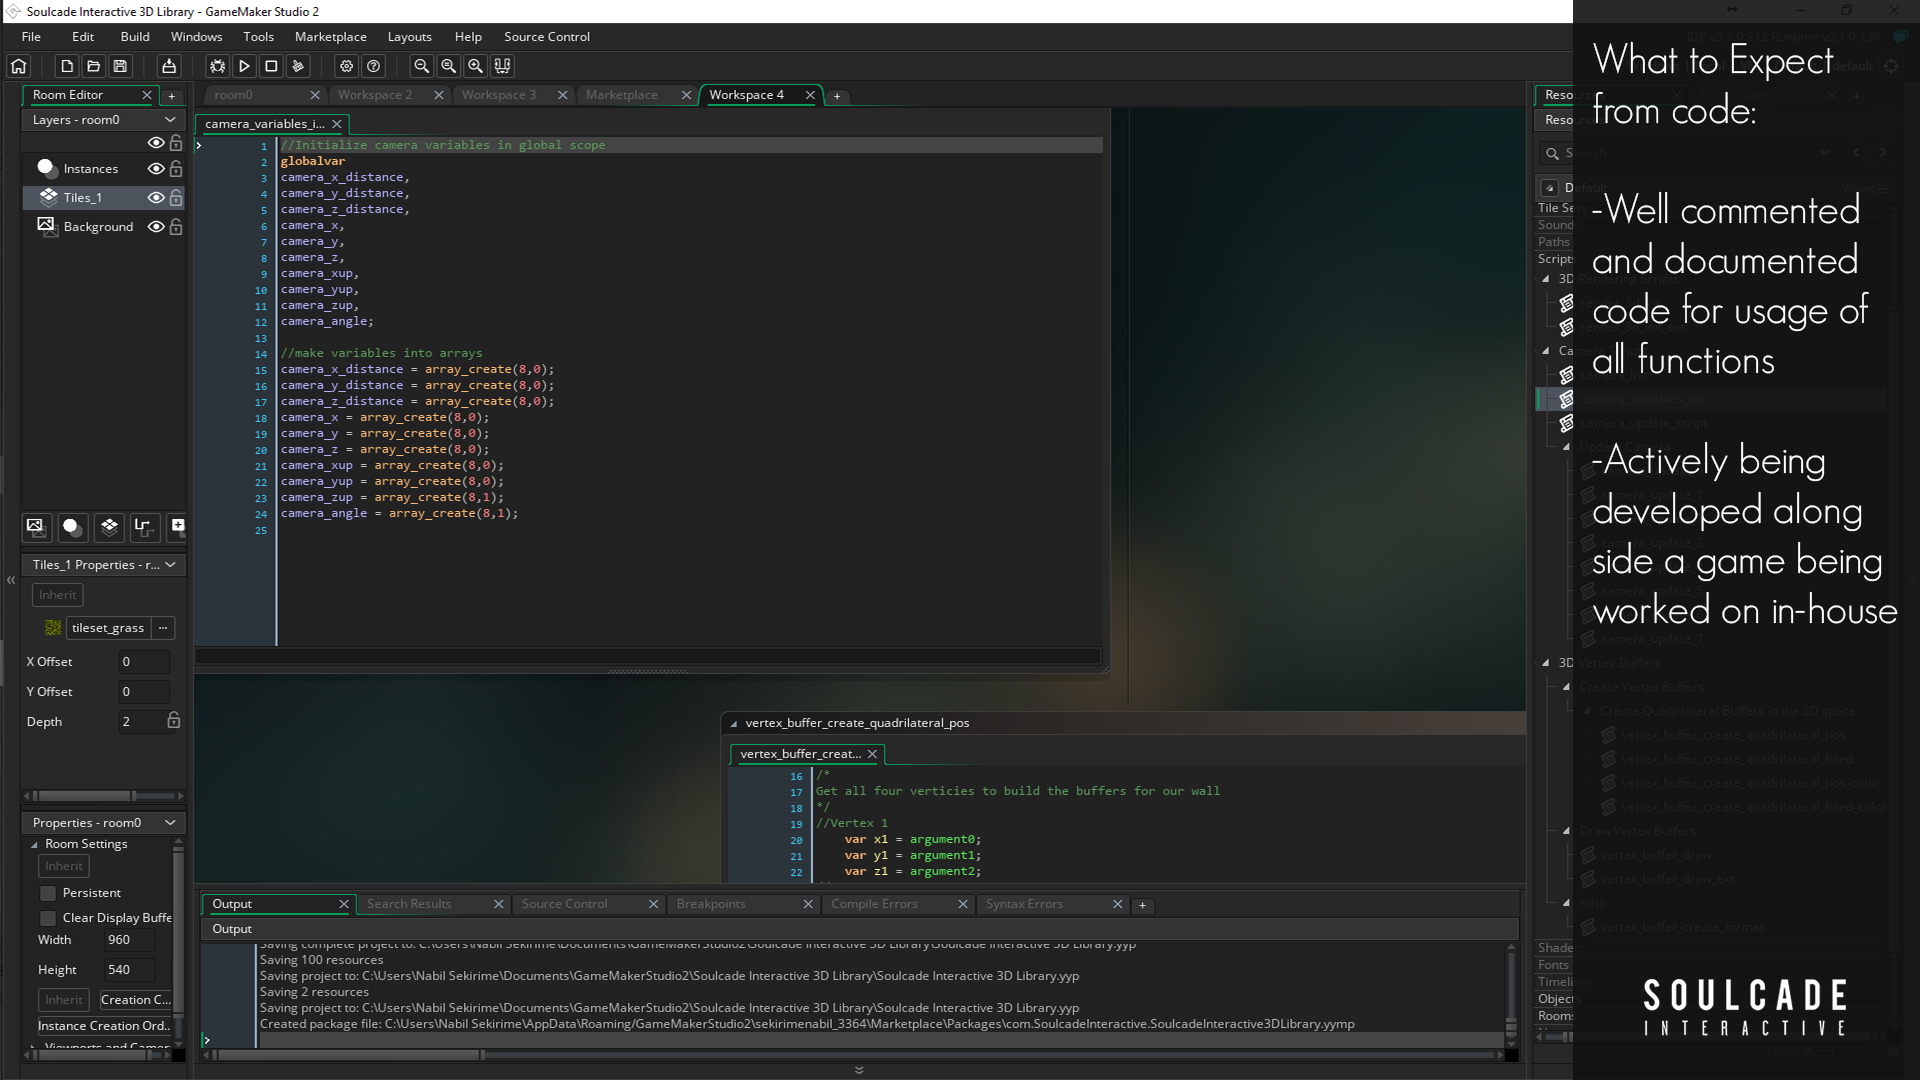Open the Source Control menu
Viewport: 1920px width, 1080px height.
(x=547, y=37)
